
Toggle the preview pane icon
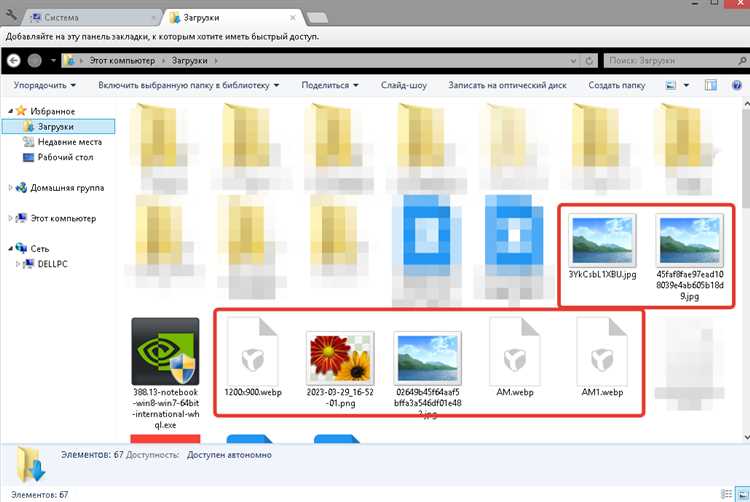pos(711,85)
